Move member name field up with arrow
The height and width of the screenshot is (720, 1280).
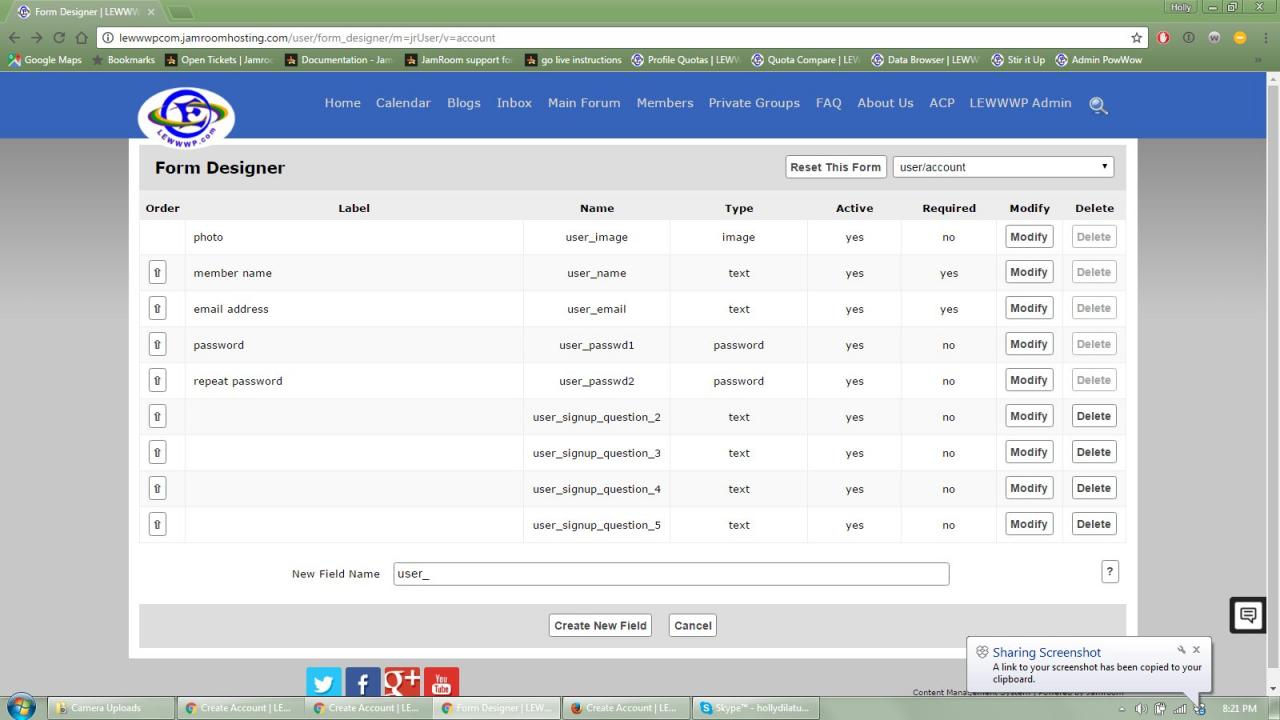coord(157,273)
